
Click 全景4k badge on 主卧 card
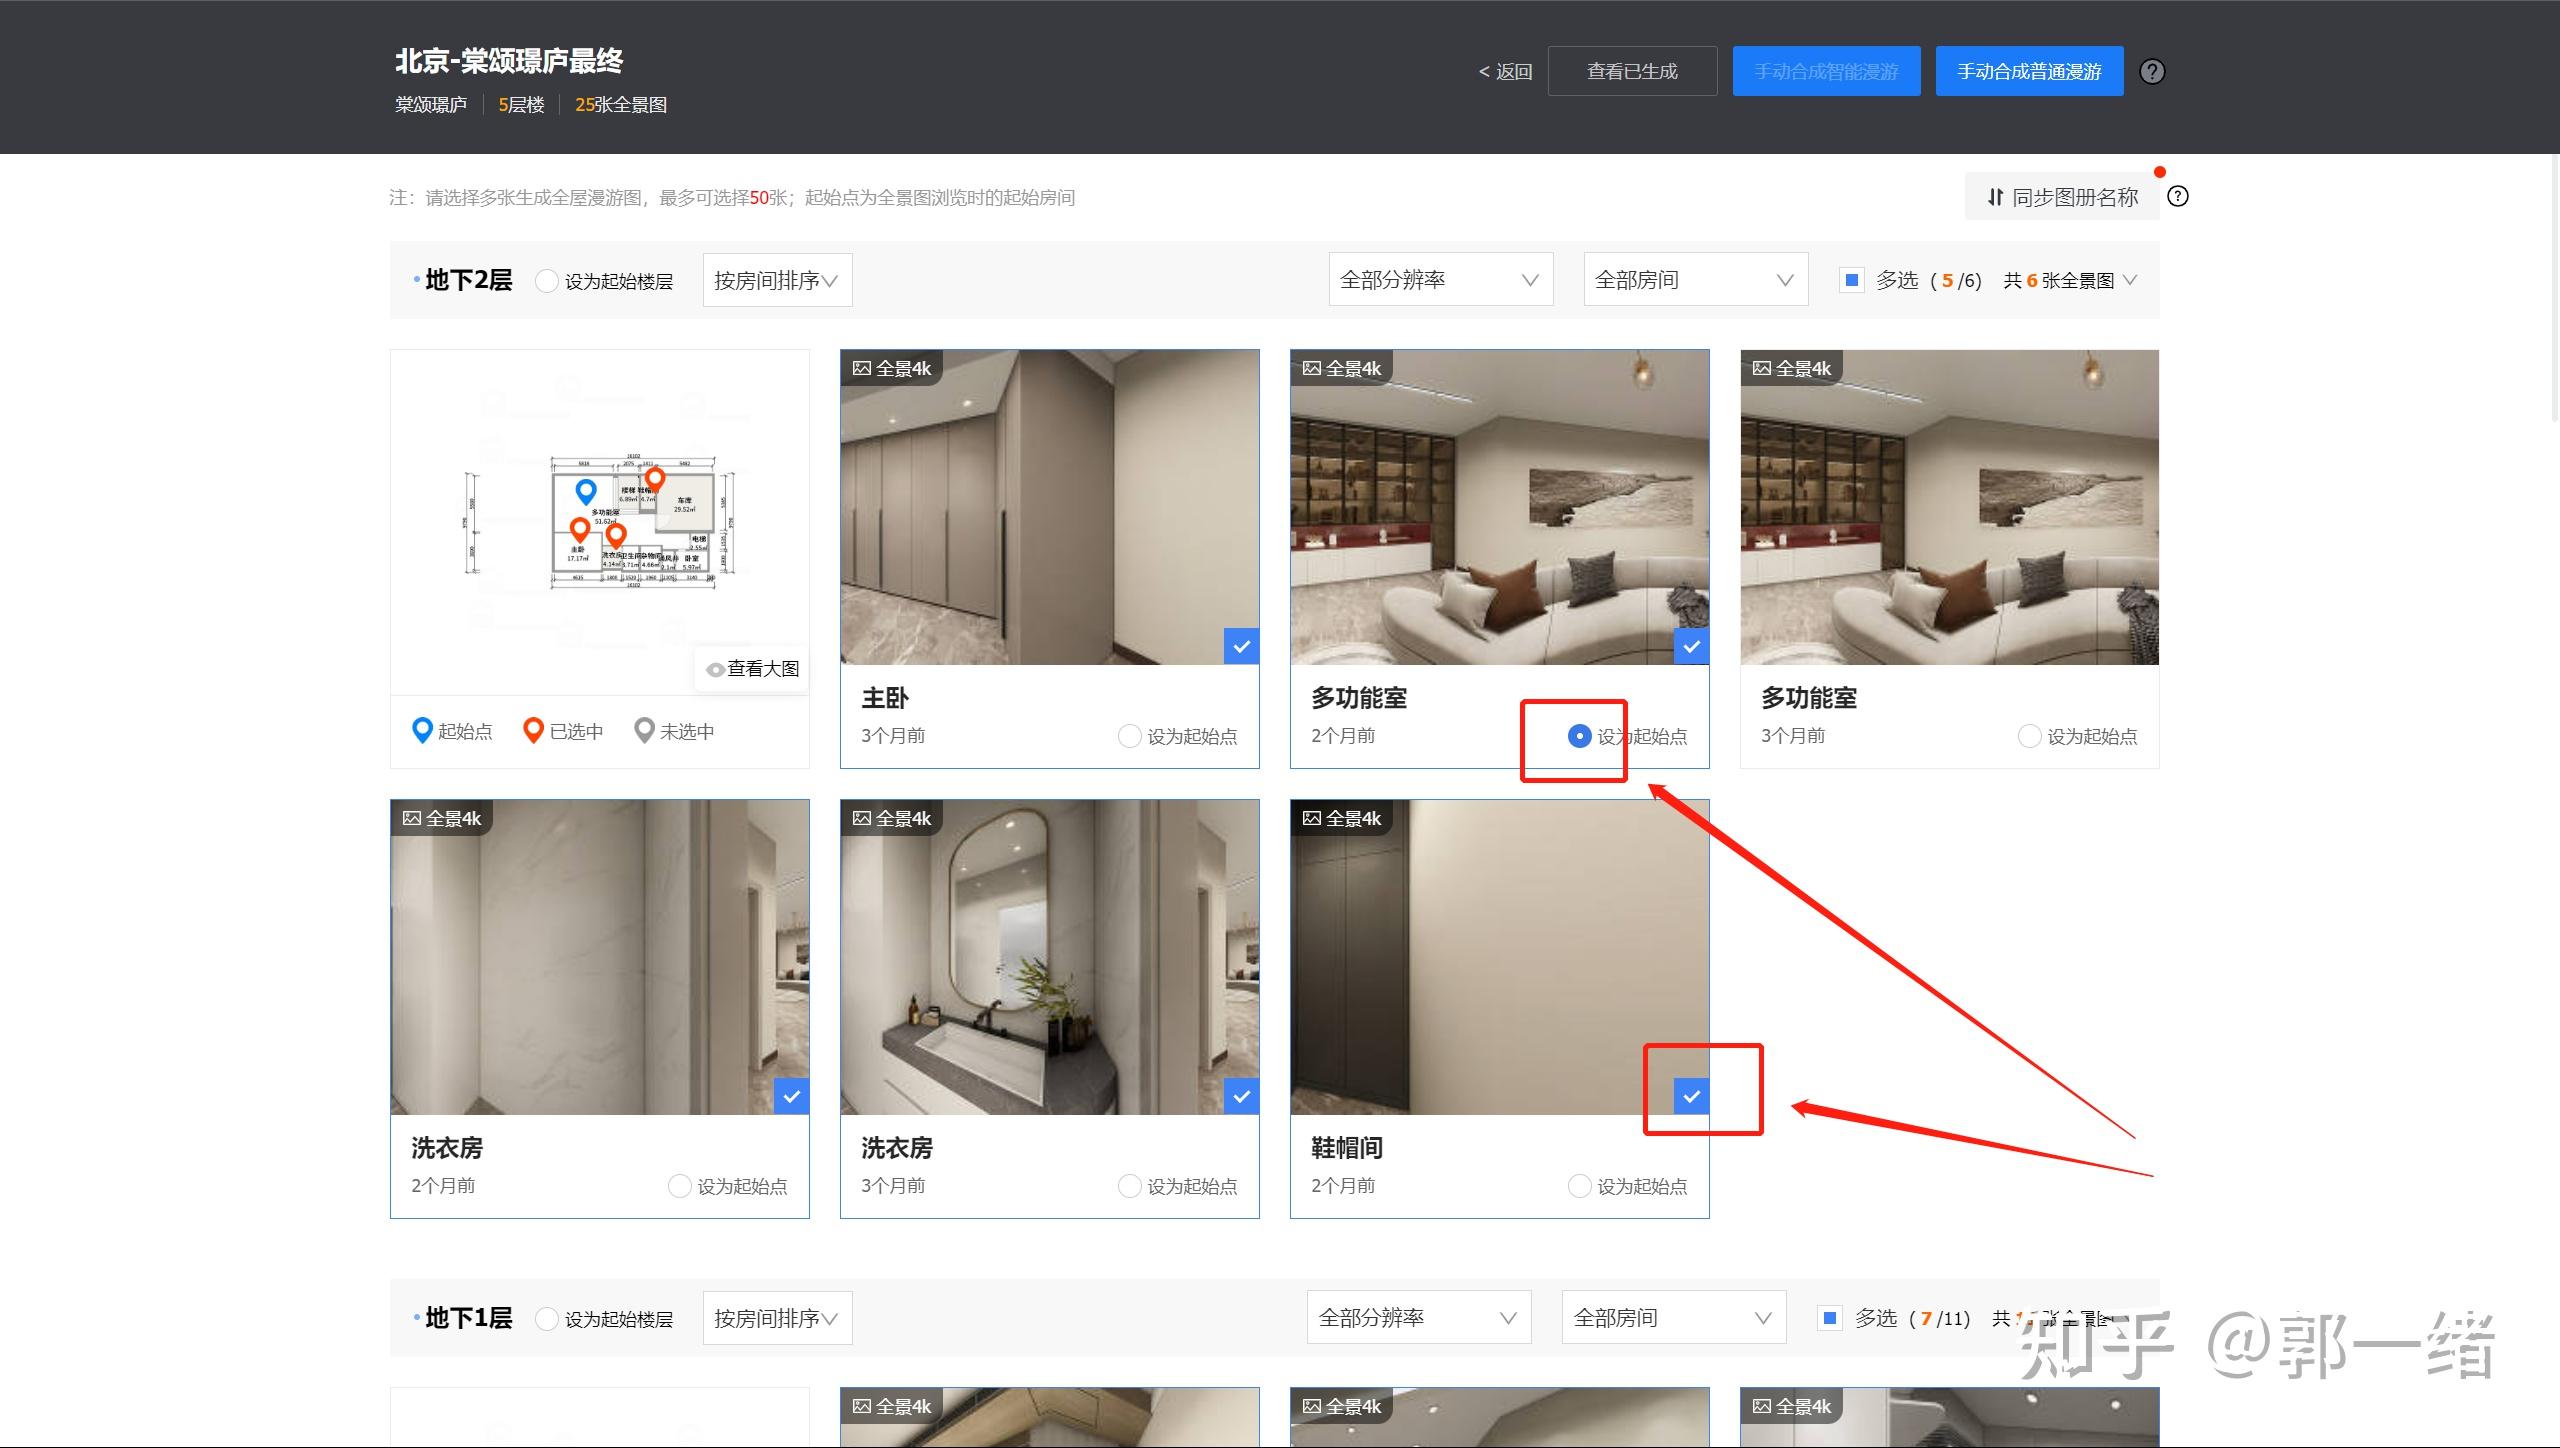point(891,368)
